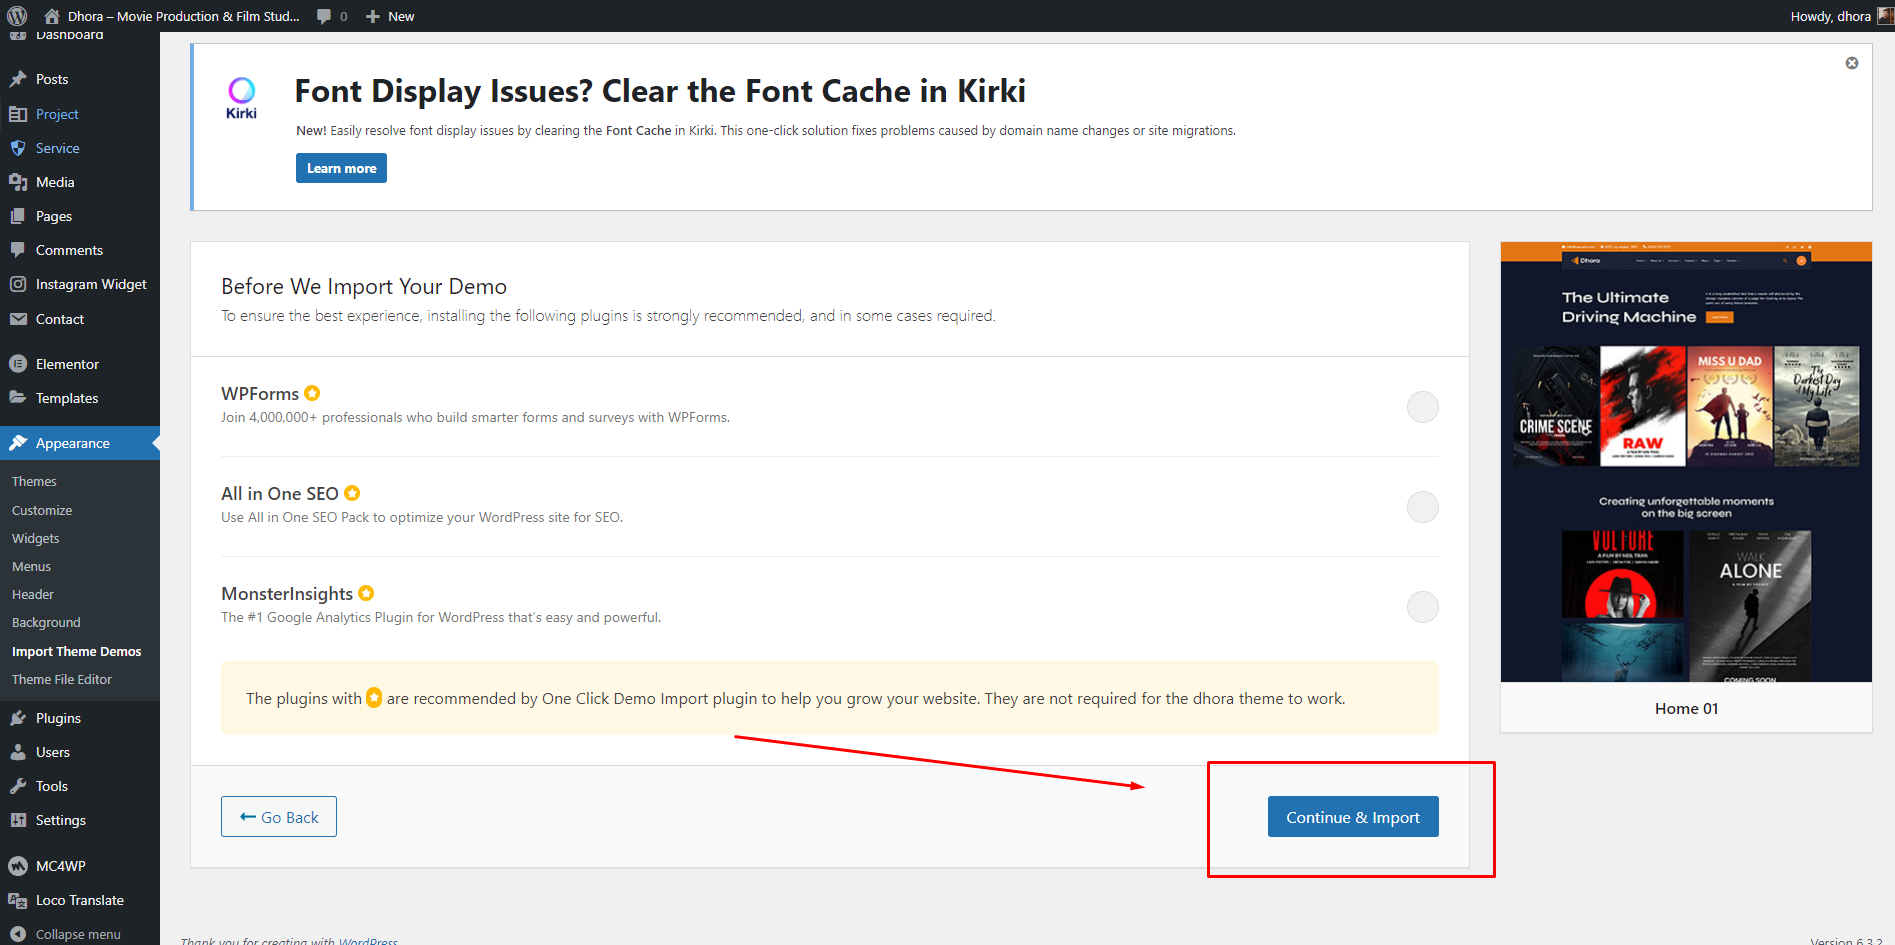Screen dimensions: 1895x945
Task: Click the Kirki logo icon
Action: click(241, 98)
